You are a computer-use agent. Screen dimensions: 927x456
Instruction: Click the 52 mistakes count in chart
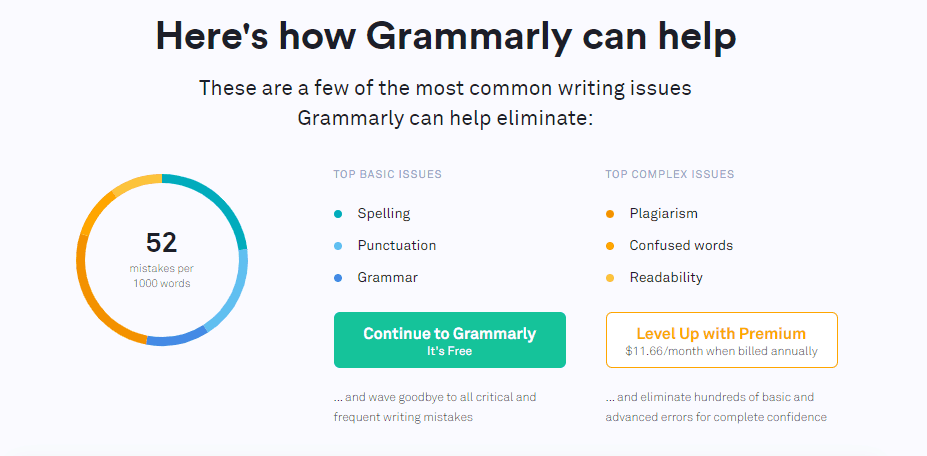pyautogui.click(x=161, y=242)
